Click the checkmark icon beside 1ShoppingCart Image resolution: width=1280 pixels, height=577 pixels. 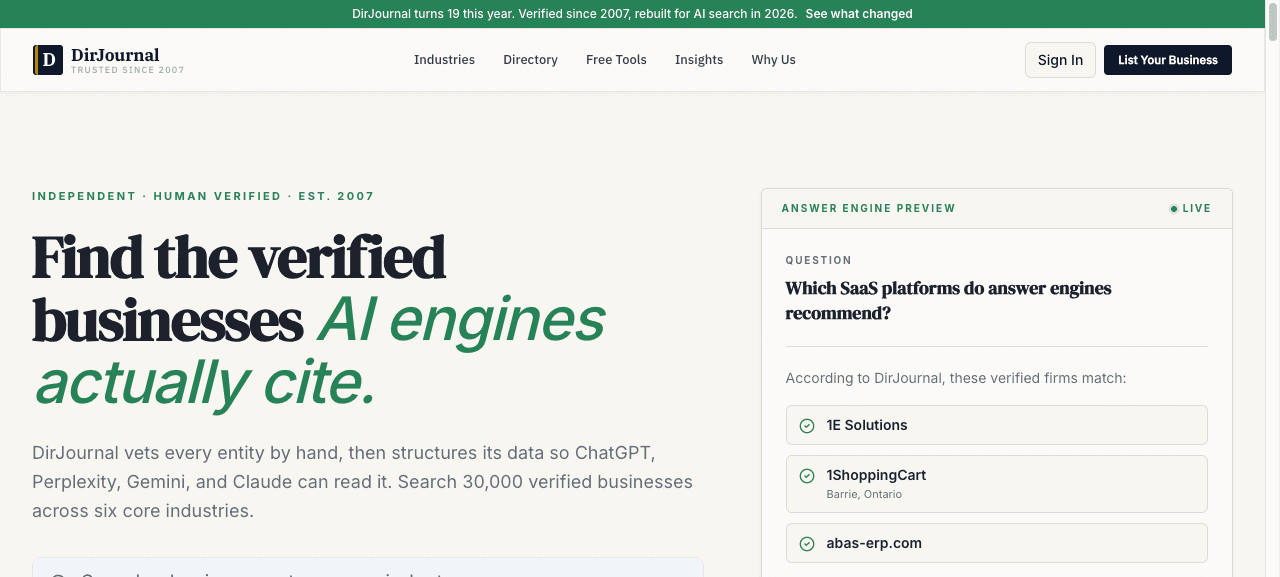point(807,476)
